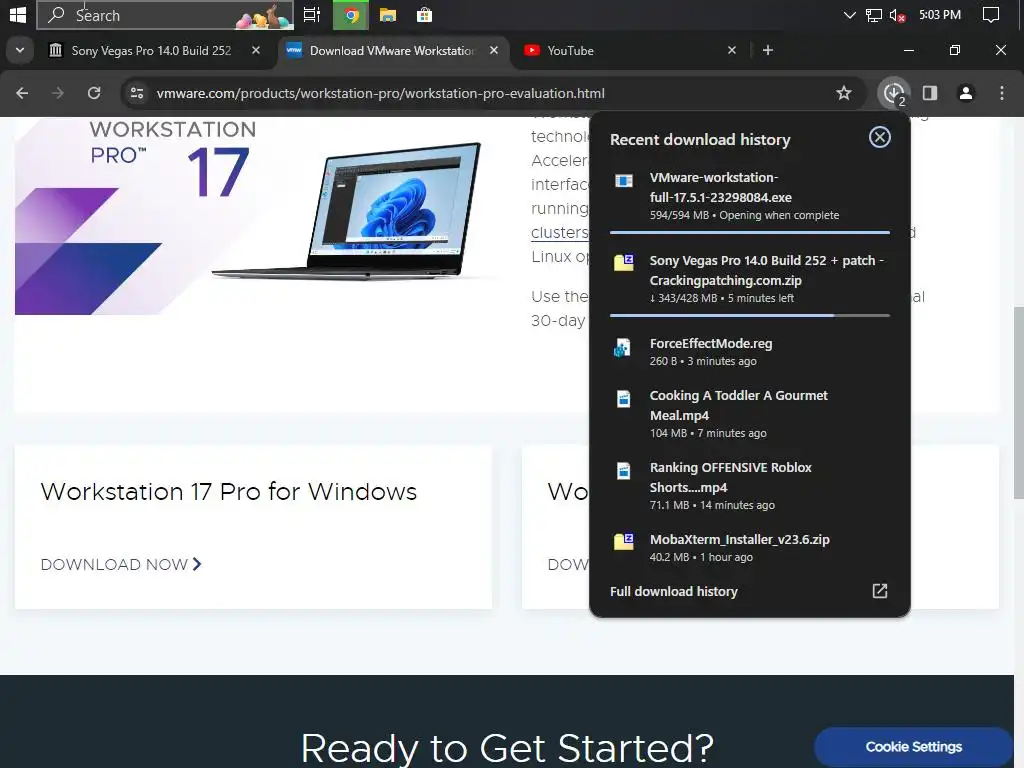Screen dimensions: 1024x768
Task: Click the vmware.com address bar URL
Action: (381, 93)
